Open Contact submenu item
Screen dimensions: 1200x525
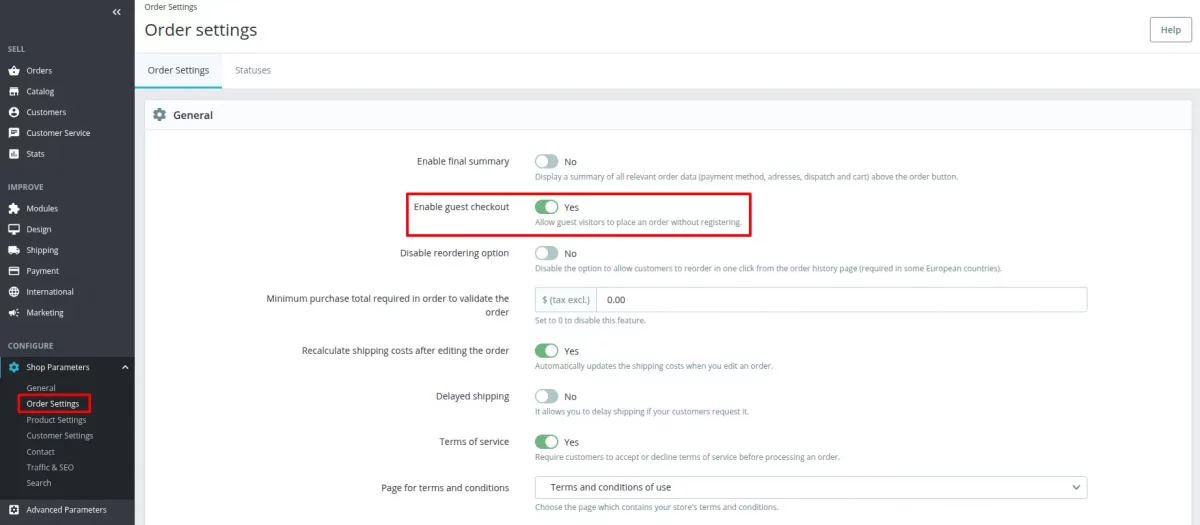coord(41,452)
